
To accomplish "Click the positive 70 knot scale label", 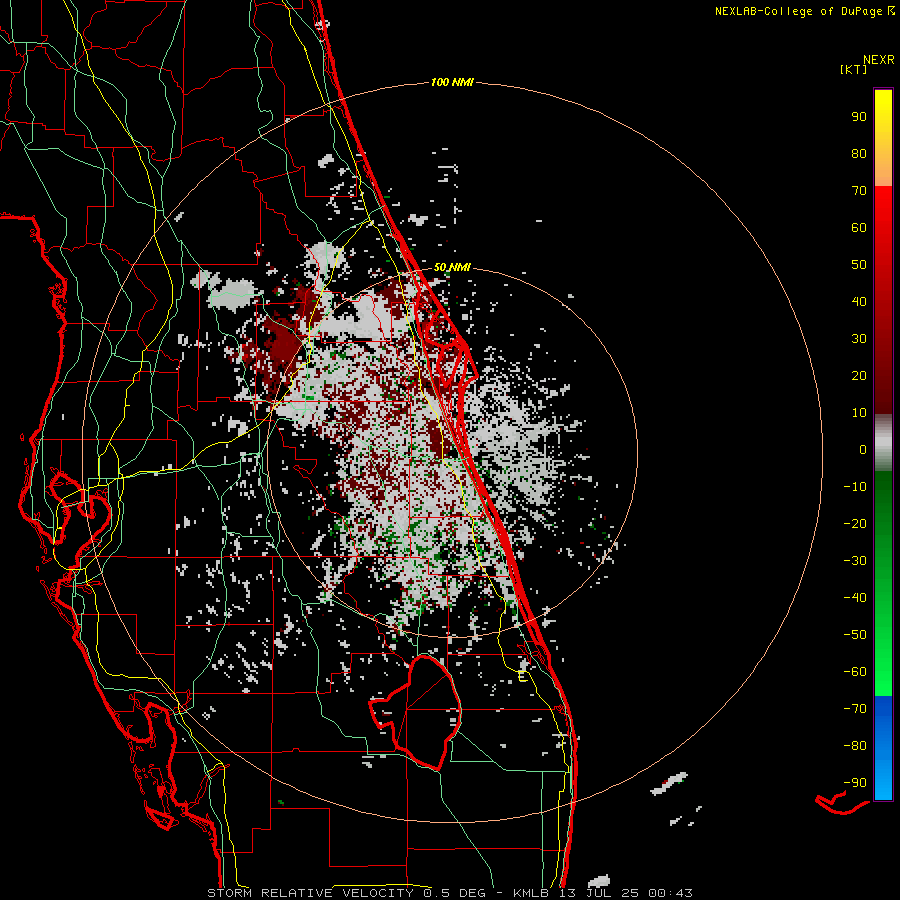I will [x=859, y=191].
